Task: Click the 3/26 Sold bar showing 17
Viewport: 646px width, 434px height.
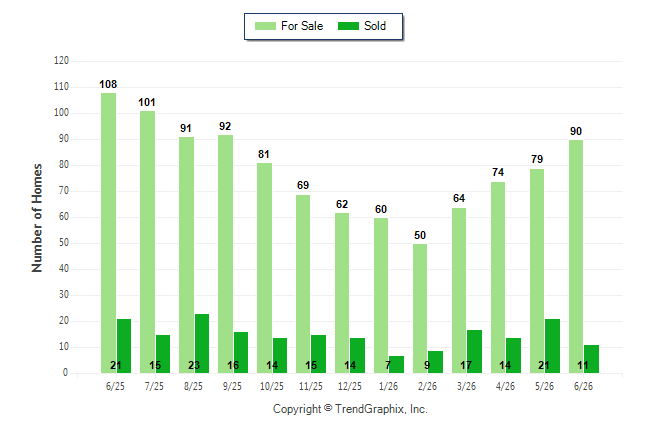Action: tap(475, 351)
